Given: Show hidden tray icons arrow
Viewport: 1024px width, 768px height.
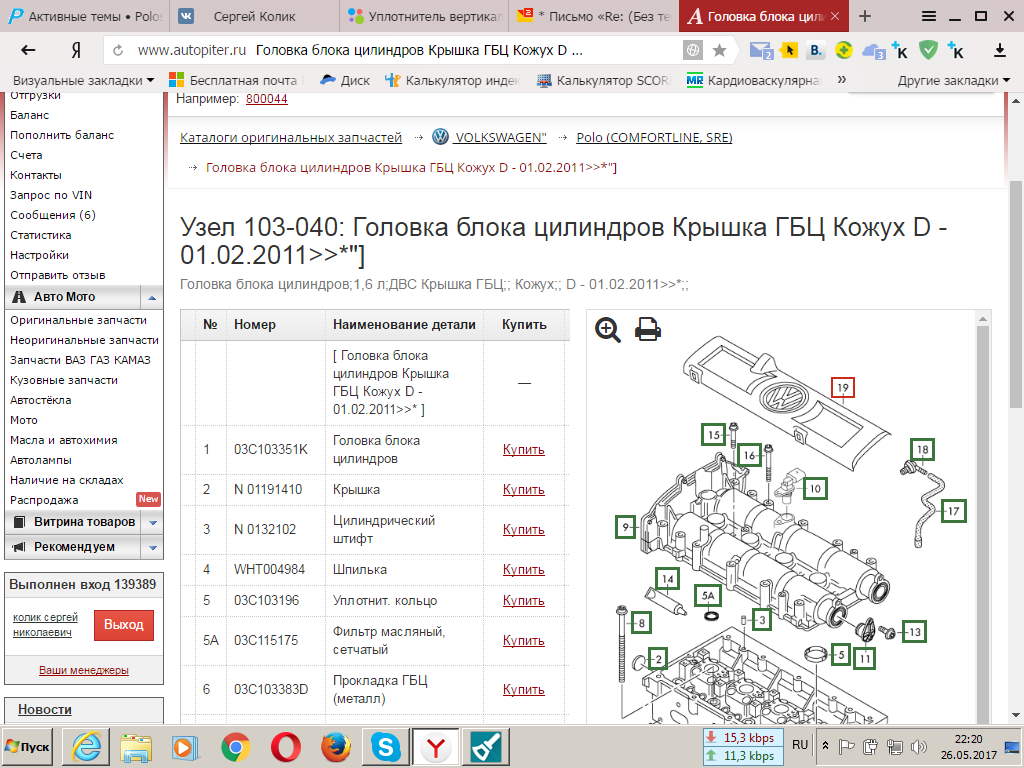Looking at the screenshot, I should coord(825,746).
